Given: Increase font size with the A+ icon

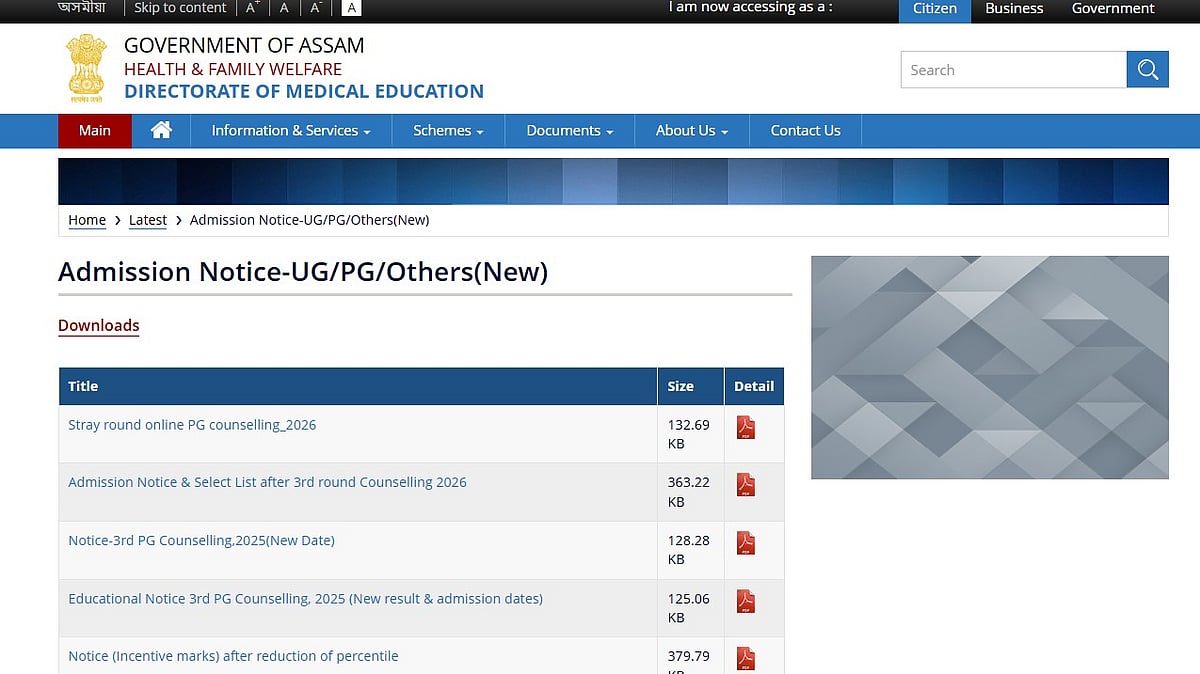Looking at the screenshot, I should pyautogui.click(x=250, y=8).
